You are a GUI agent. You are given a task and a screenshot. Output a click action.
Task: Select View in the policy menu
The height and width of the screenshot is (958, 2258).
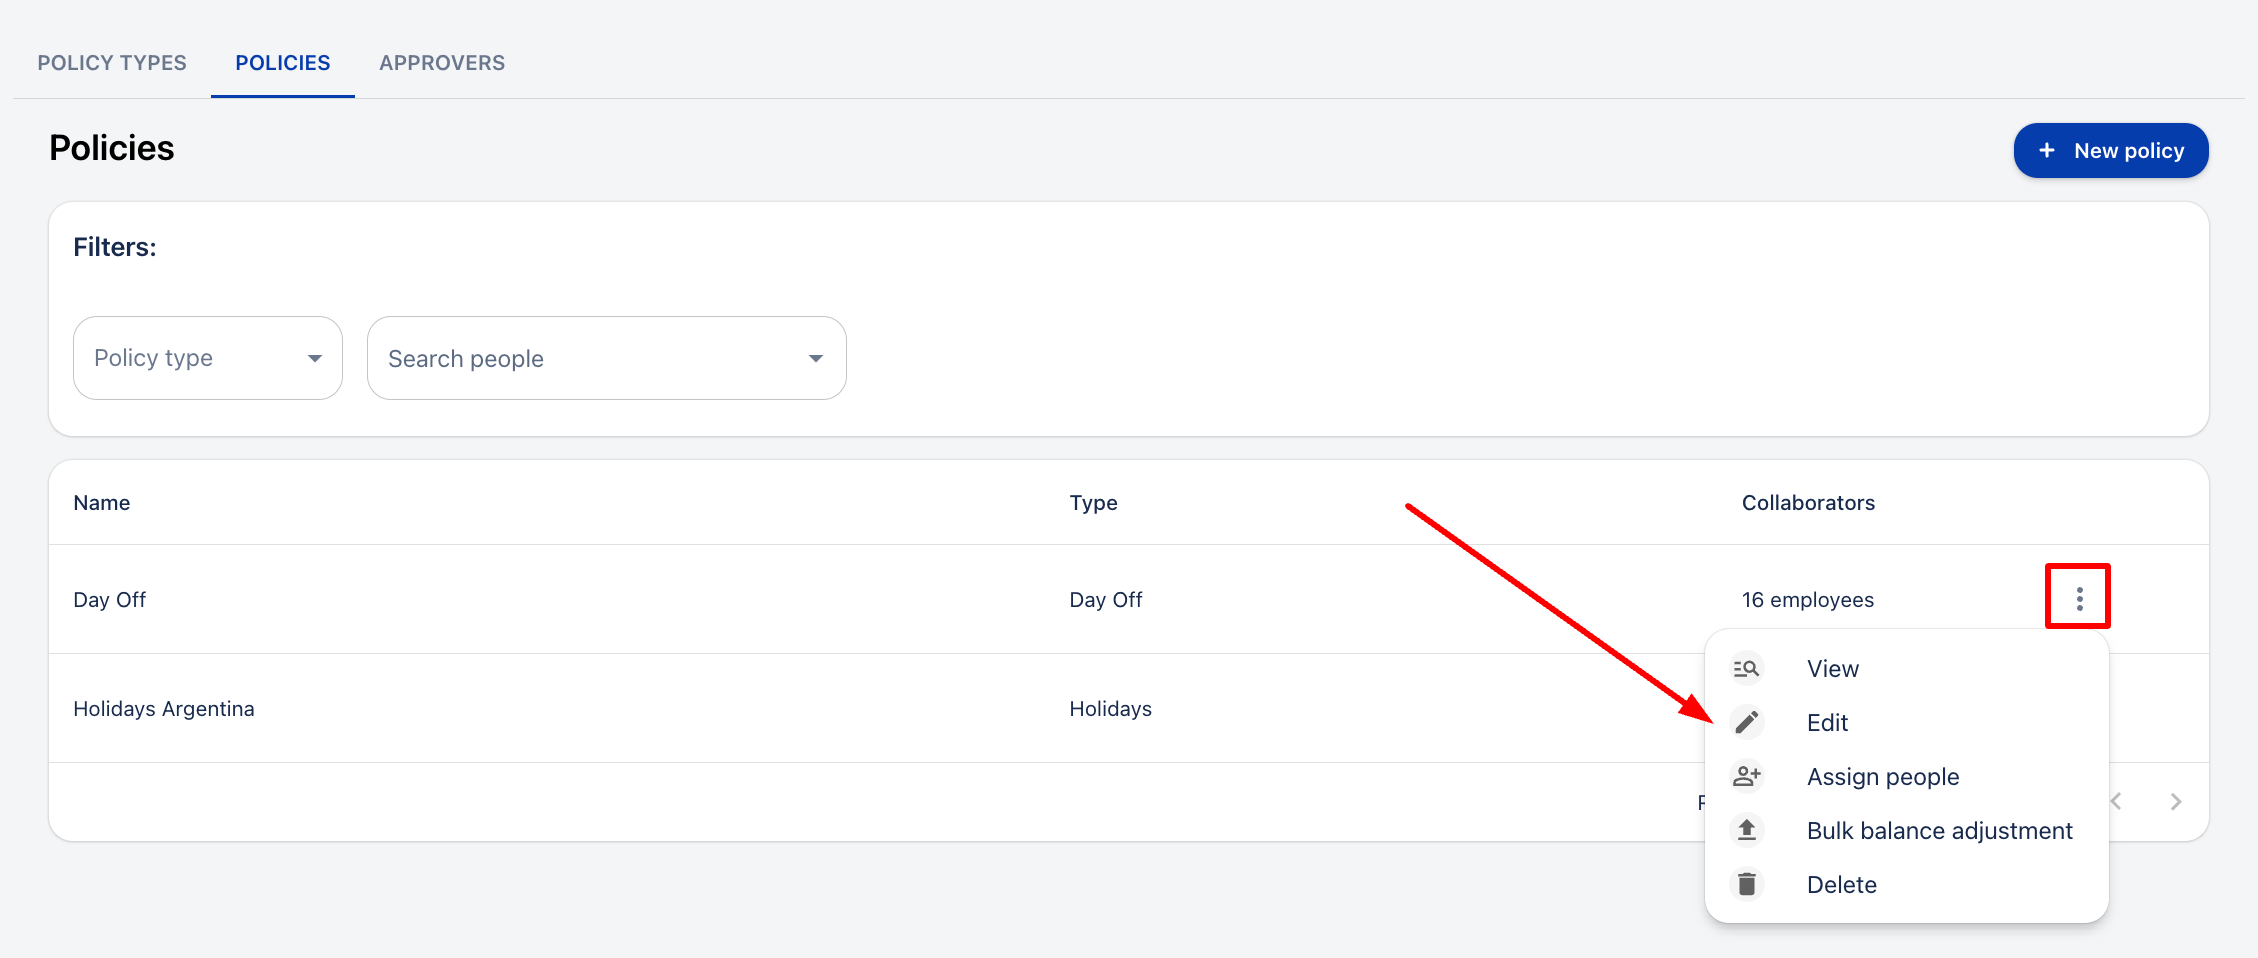point(1832,669)
